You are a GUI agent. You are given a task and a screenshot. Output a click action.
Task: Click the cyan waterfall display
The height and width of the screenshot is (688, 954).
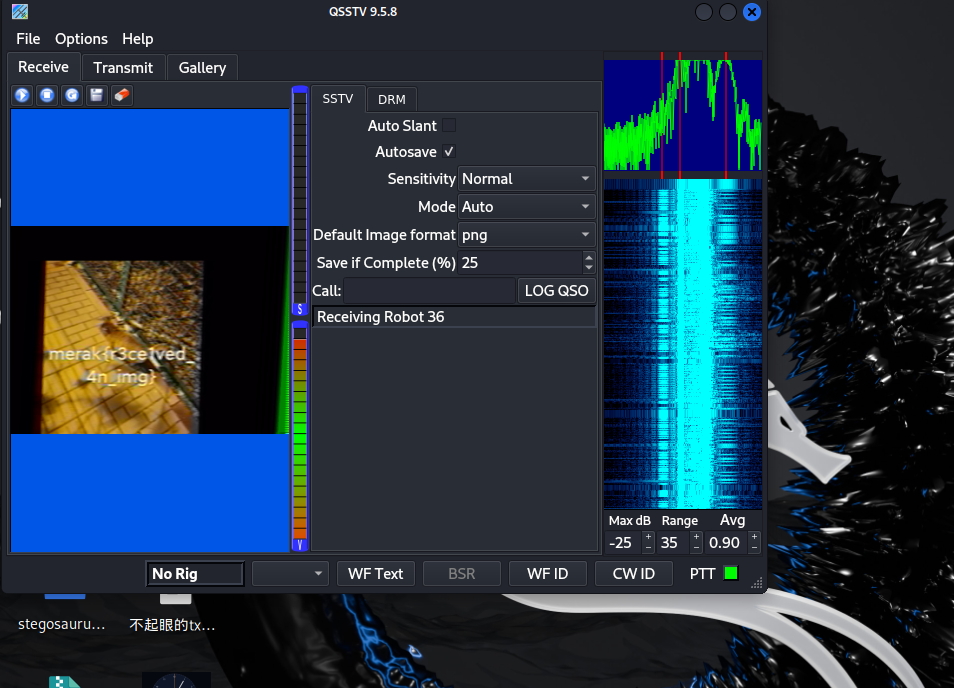click(x=683, y=344)
